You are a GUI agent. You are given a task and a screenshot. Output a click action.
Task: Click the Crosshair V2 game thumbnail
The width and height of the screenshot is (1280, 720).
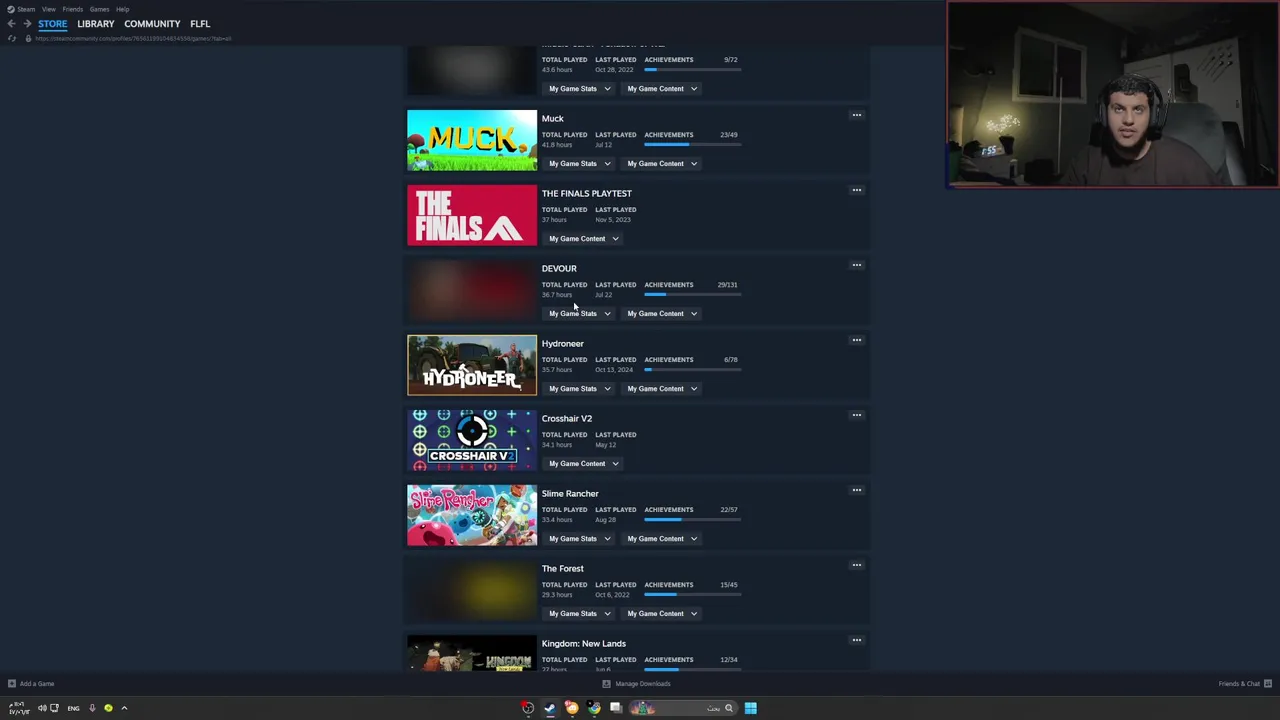[472, 440]
